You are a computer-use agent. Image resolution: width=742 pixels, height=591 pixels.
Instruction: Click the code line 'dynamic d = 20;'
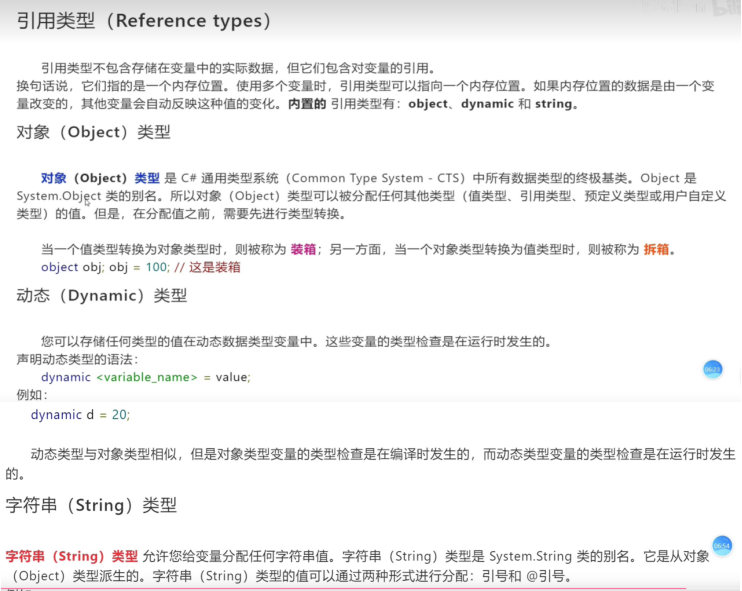[80, 414]
